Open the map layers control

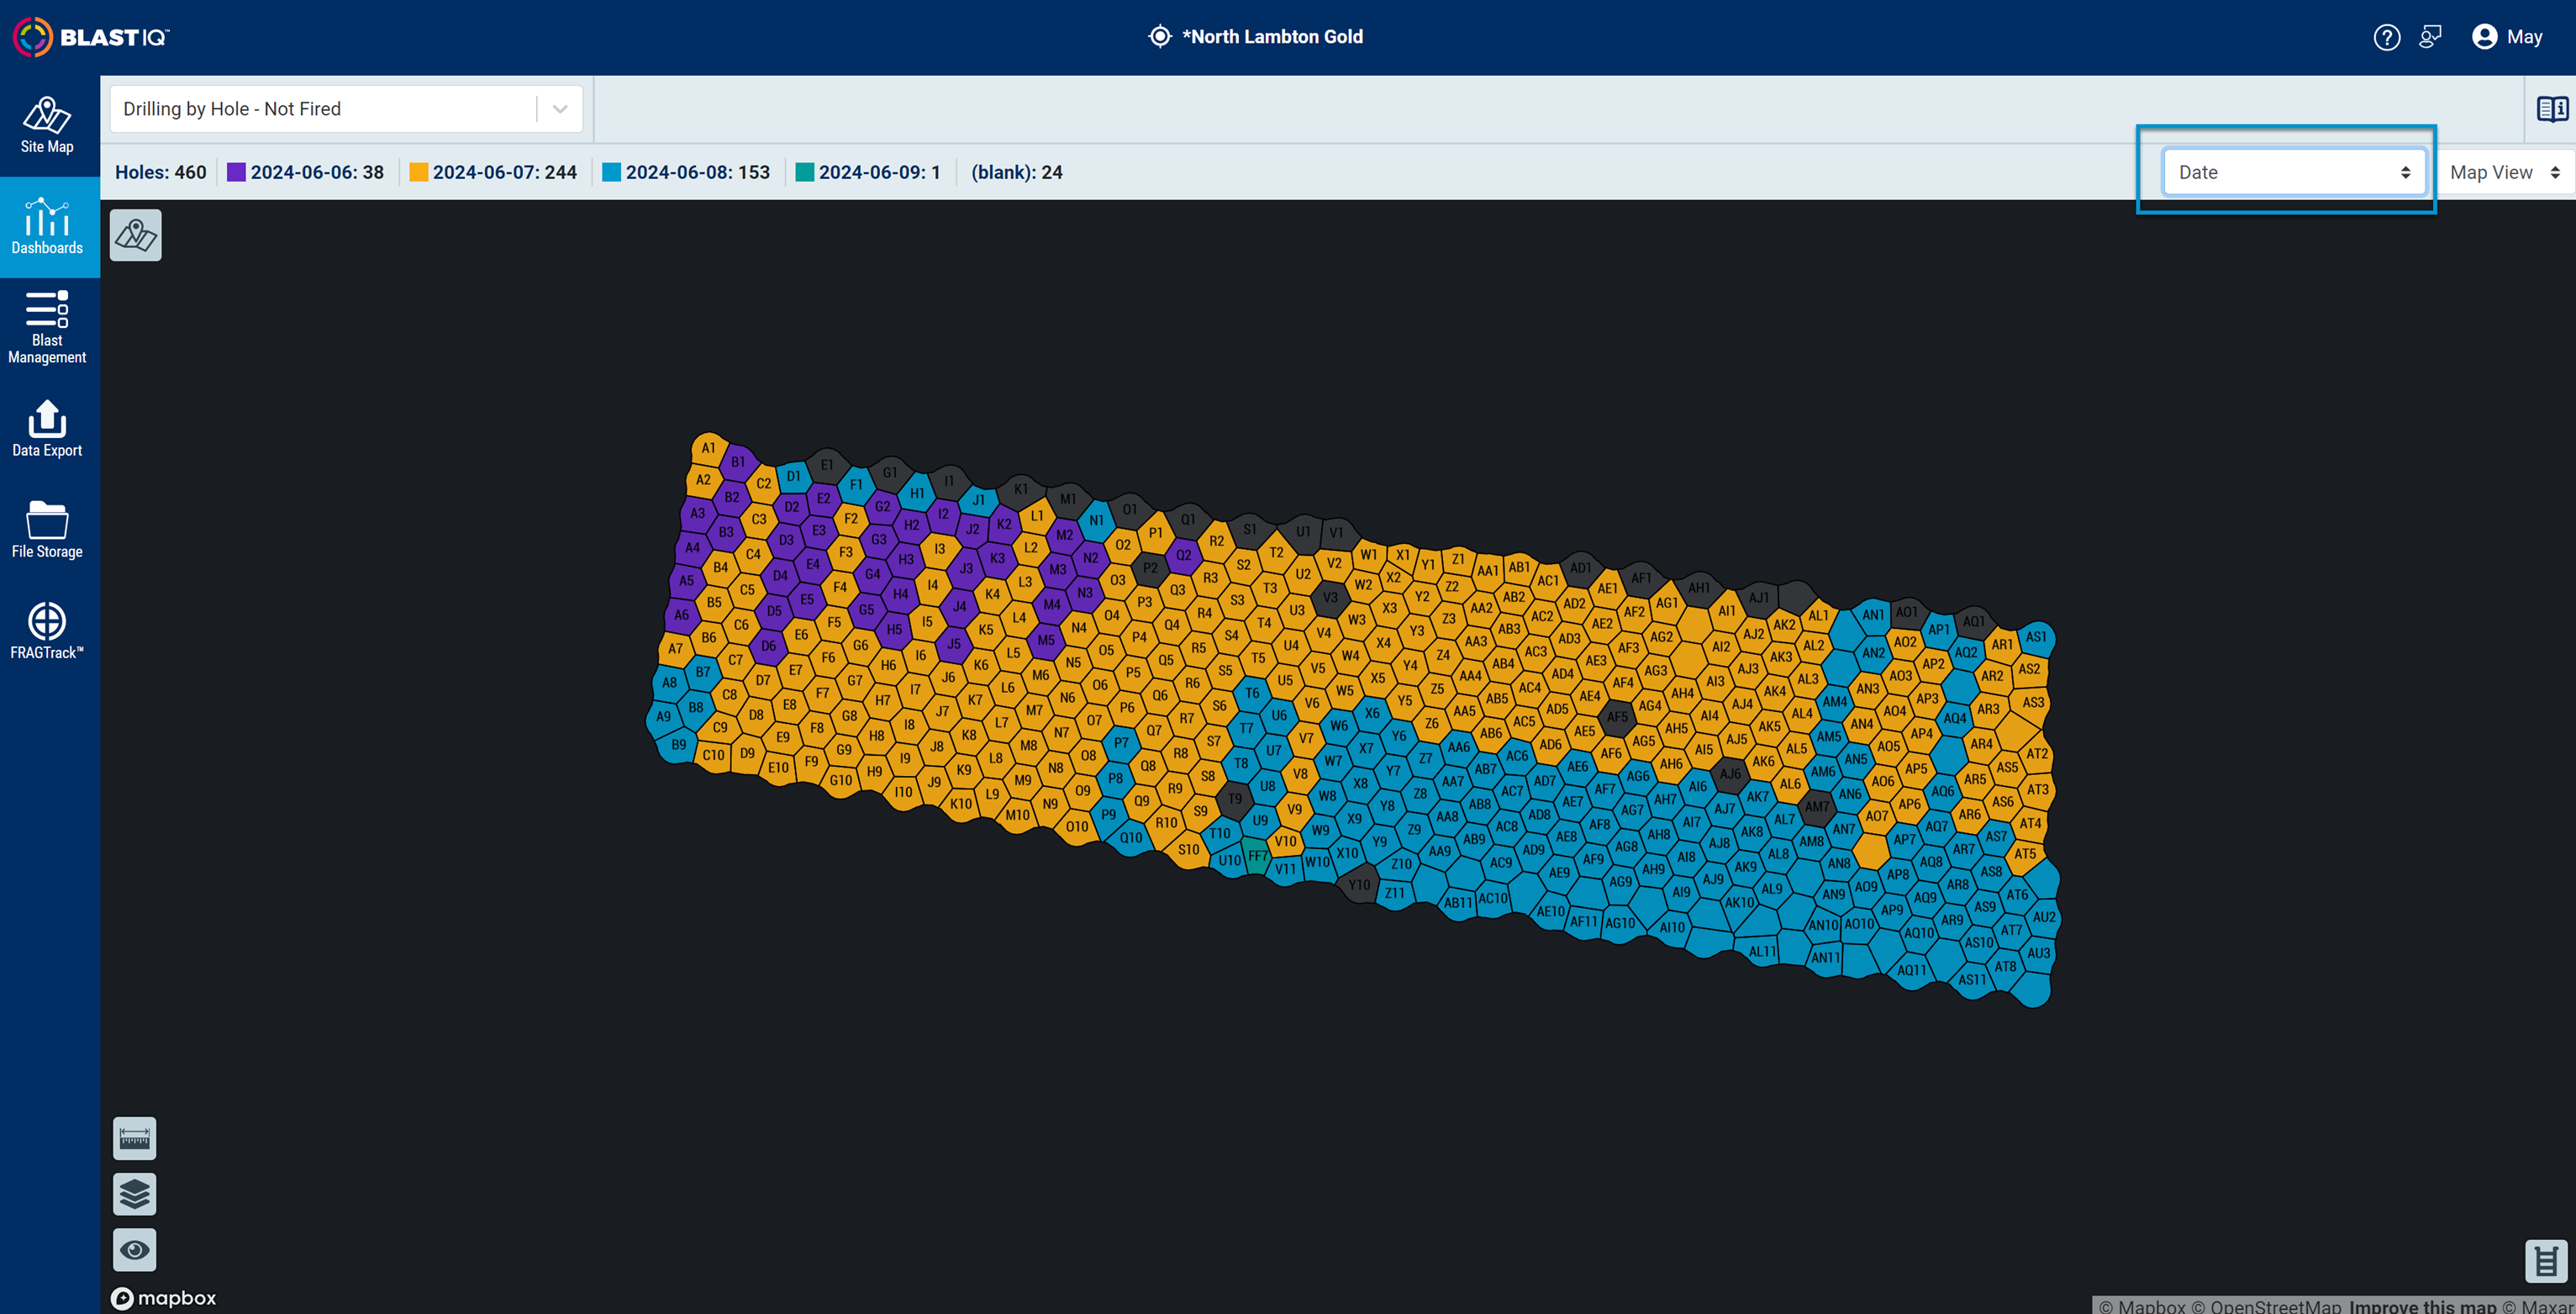[135, 1194]
